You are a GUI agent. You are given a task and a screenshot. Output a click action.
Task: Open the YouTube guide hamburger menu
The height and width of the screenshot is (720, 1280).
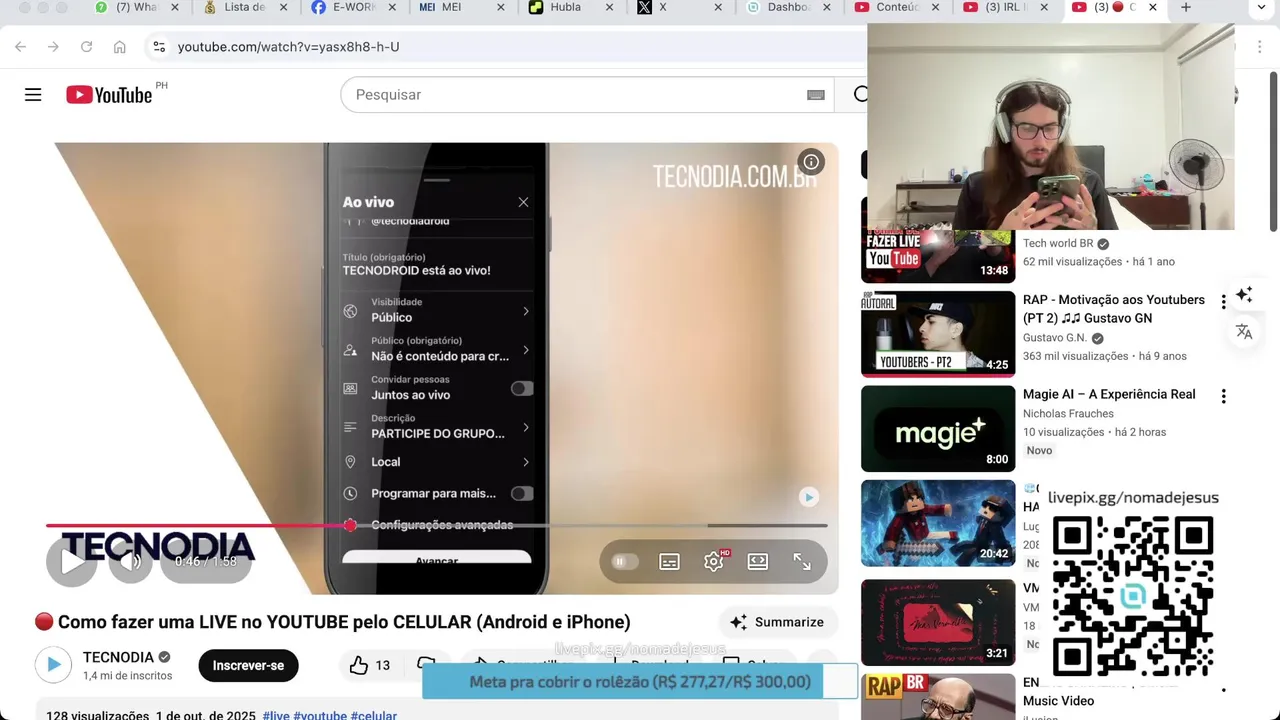point(33,95)
